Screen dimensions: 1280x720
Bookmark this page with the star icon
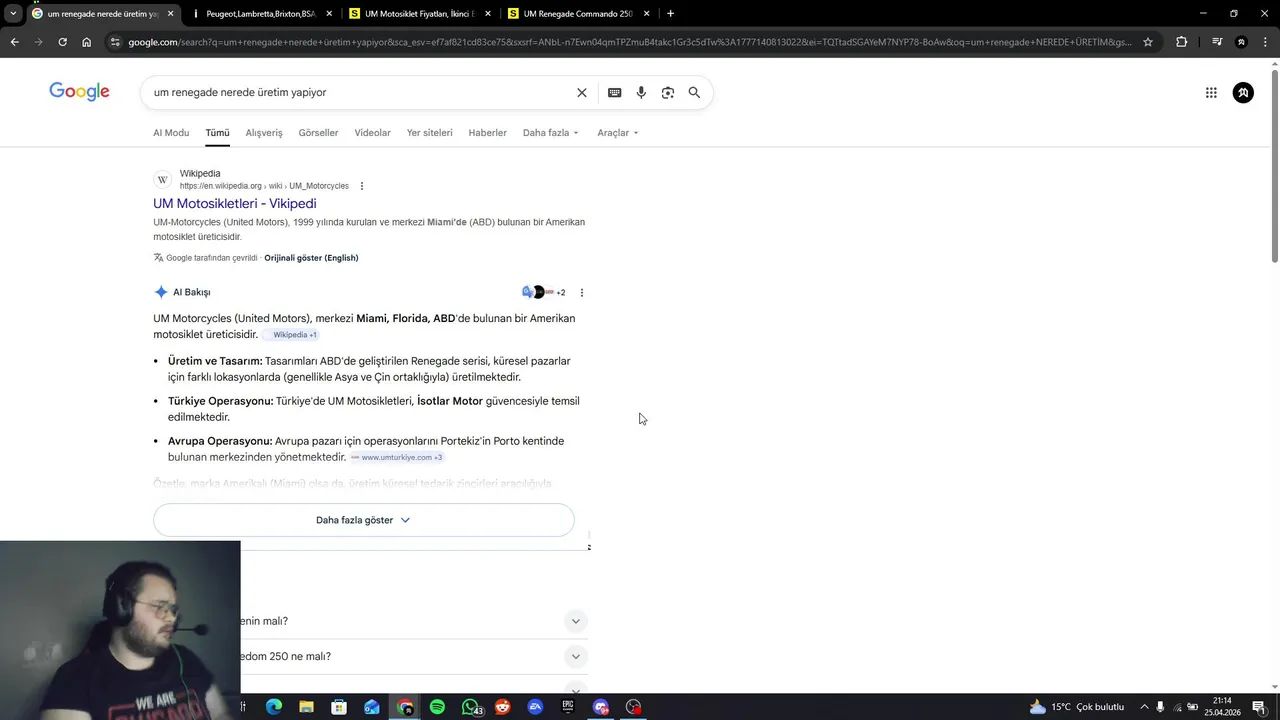pyautogui.click(x=1148, y=42)
